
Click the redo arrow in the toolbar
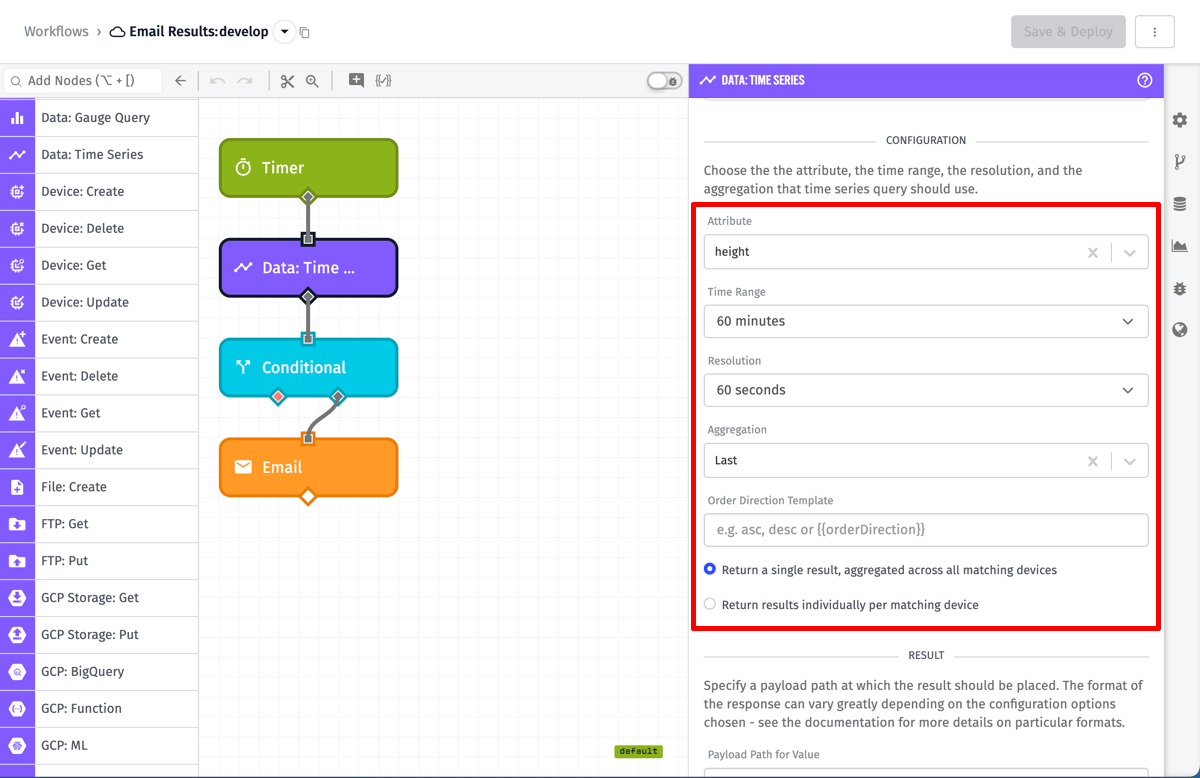tap(245, 81)
